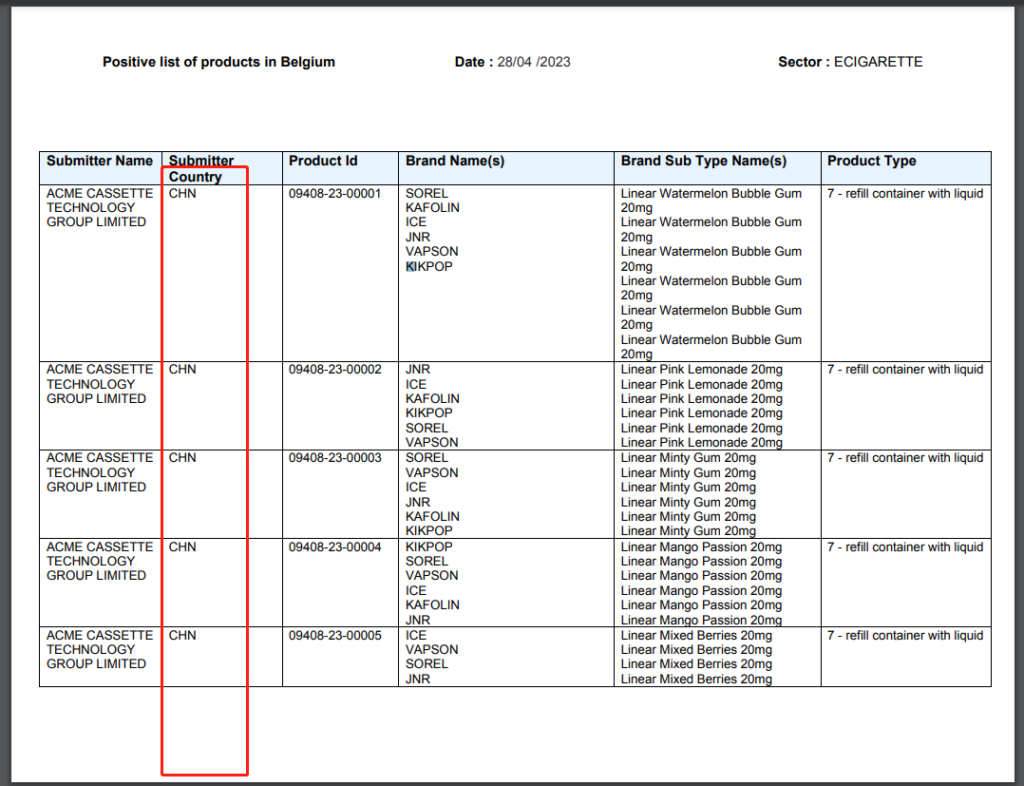The width and height of the screenshot is (1024, 786).
Task: Click CHN in the 09408-23-00003 row
Action: [x=182, y=458]
